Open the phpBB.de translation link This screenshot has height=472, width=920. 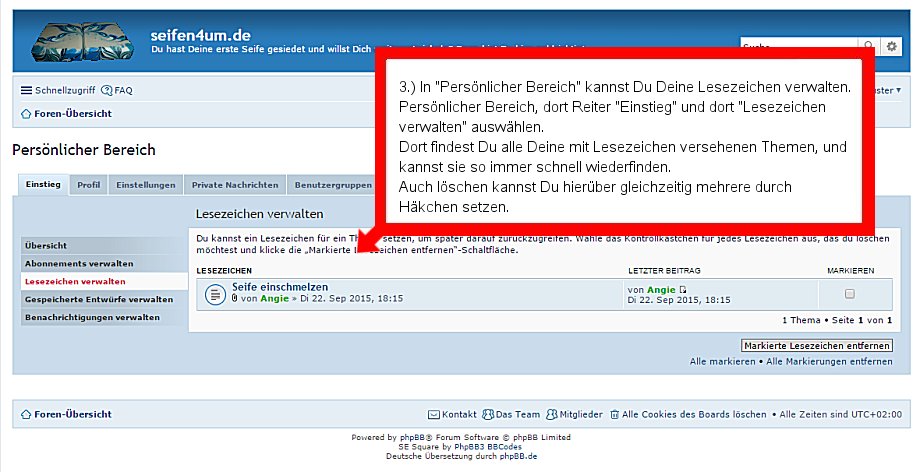tap(518, 456)
